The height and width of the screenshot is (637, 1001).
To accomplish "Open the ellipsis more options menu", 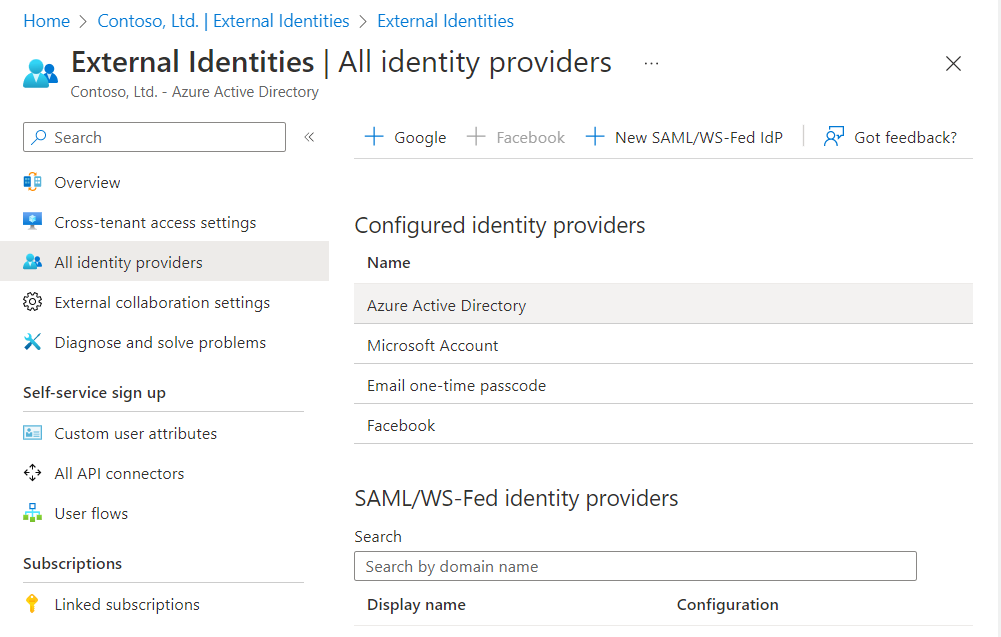I will pos(651,63).
